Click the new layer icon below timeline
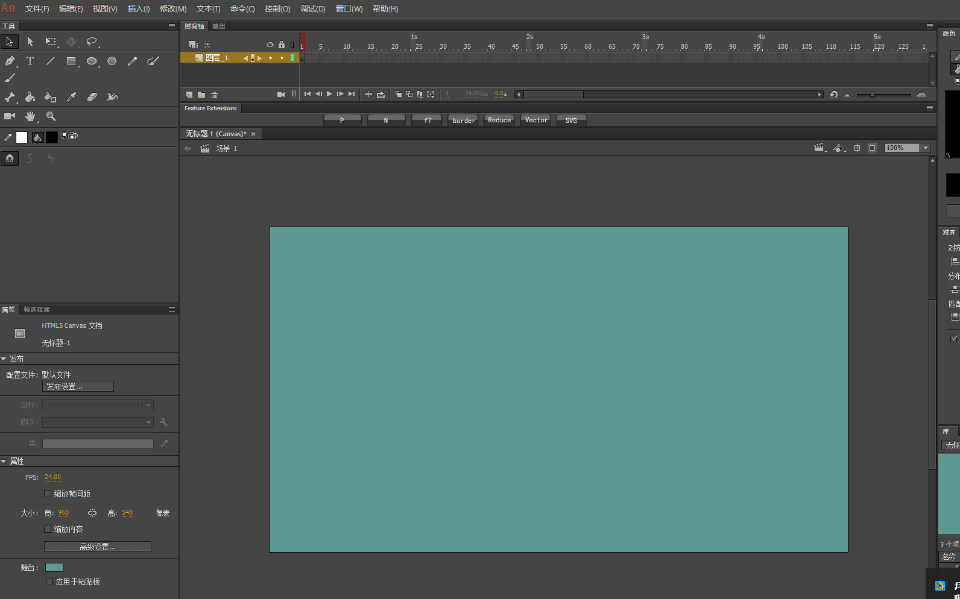This screenshot has height=599, width=960. click(x=189, y=95)
